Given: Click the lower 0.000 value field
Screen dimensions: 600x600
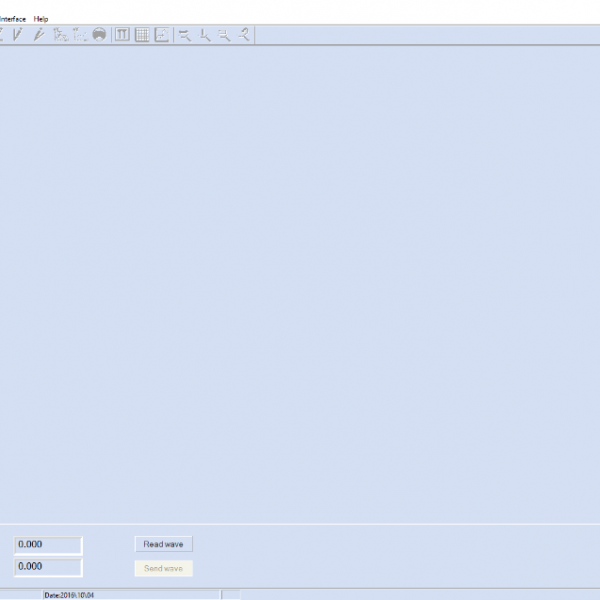Looking at the screenshot, I should [48, 567].
